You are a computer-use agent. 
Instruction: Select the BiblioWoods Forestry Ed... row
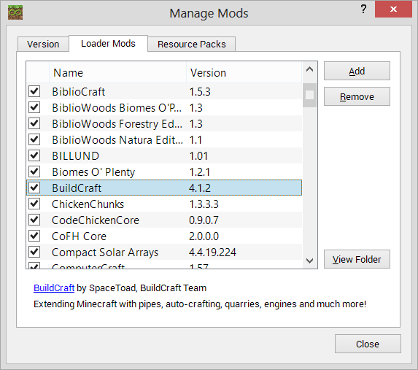(164, 124)
